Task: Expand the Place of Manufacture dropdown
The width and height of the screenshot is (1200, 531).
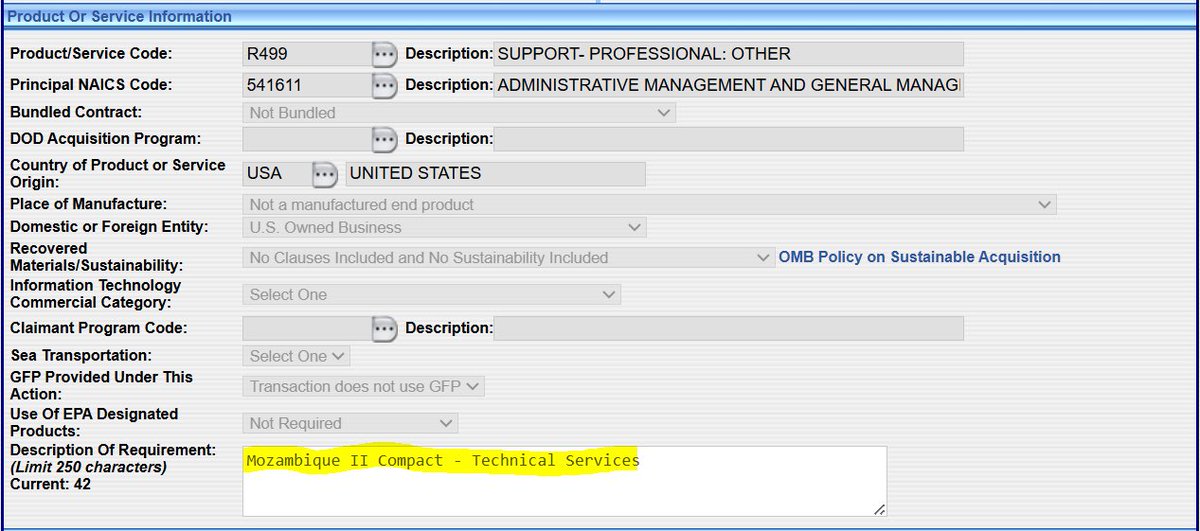Action: pyautogui.click(x=649, y=205)
